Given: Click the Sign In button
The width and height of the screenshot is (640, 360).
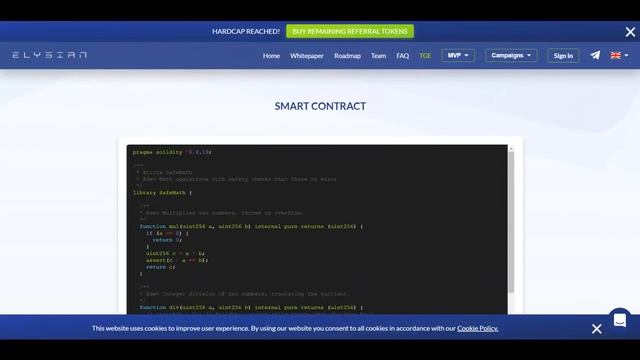Looking at the screenshot, I should (563, 56).
